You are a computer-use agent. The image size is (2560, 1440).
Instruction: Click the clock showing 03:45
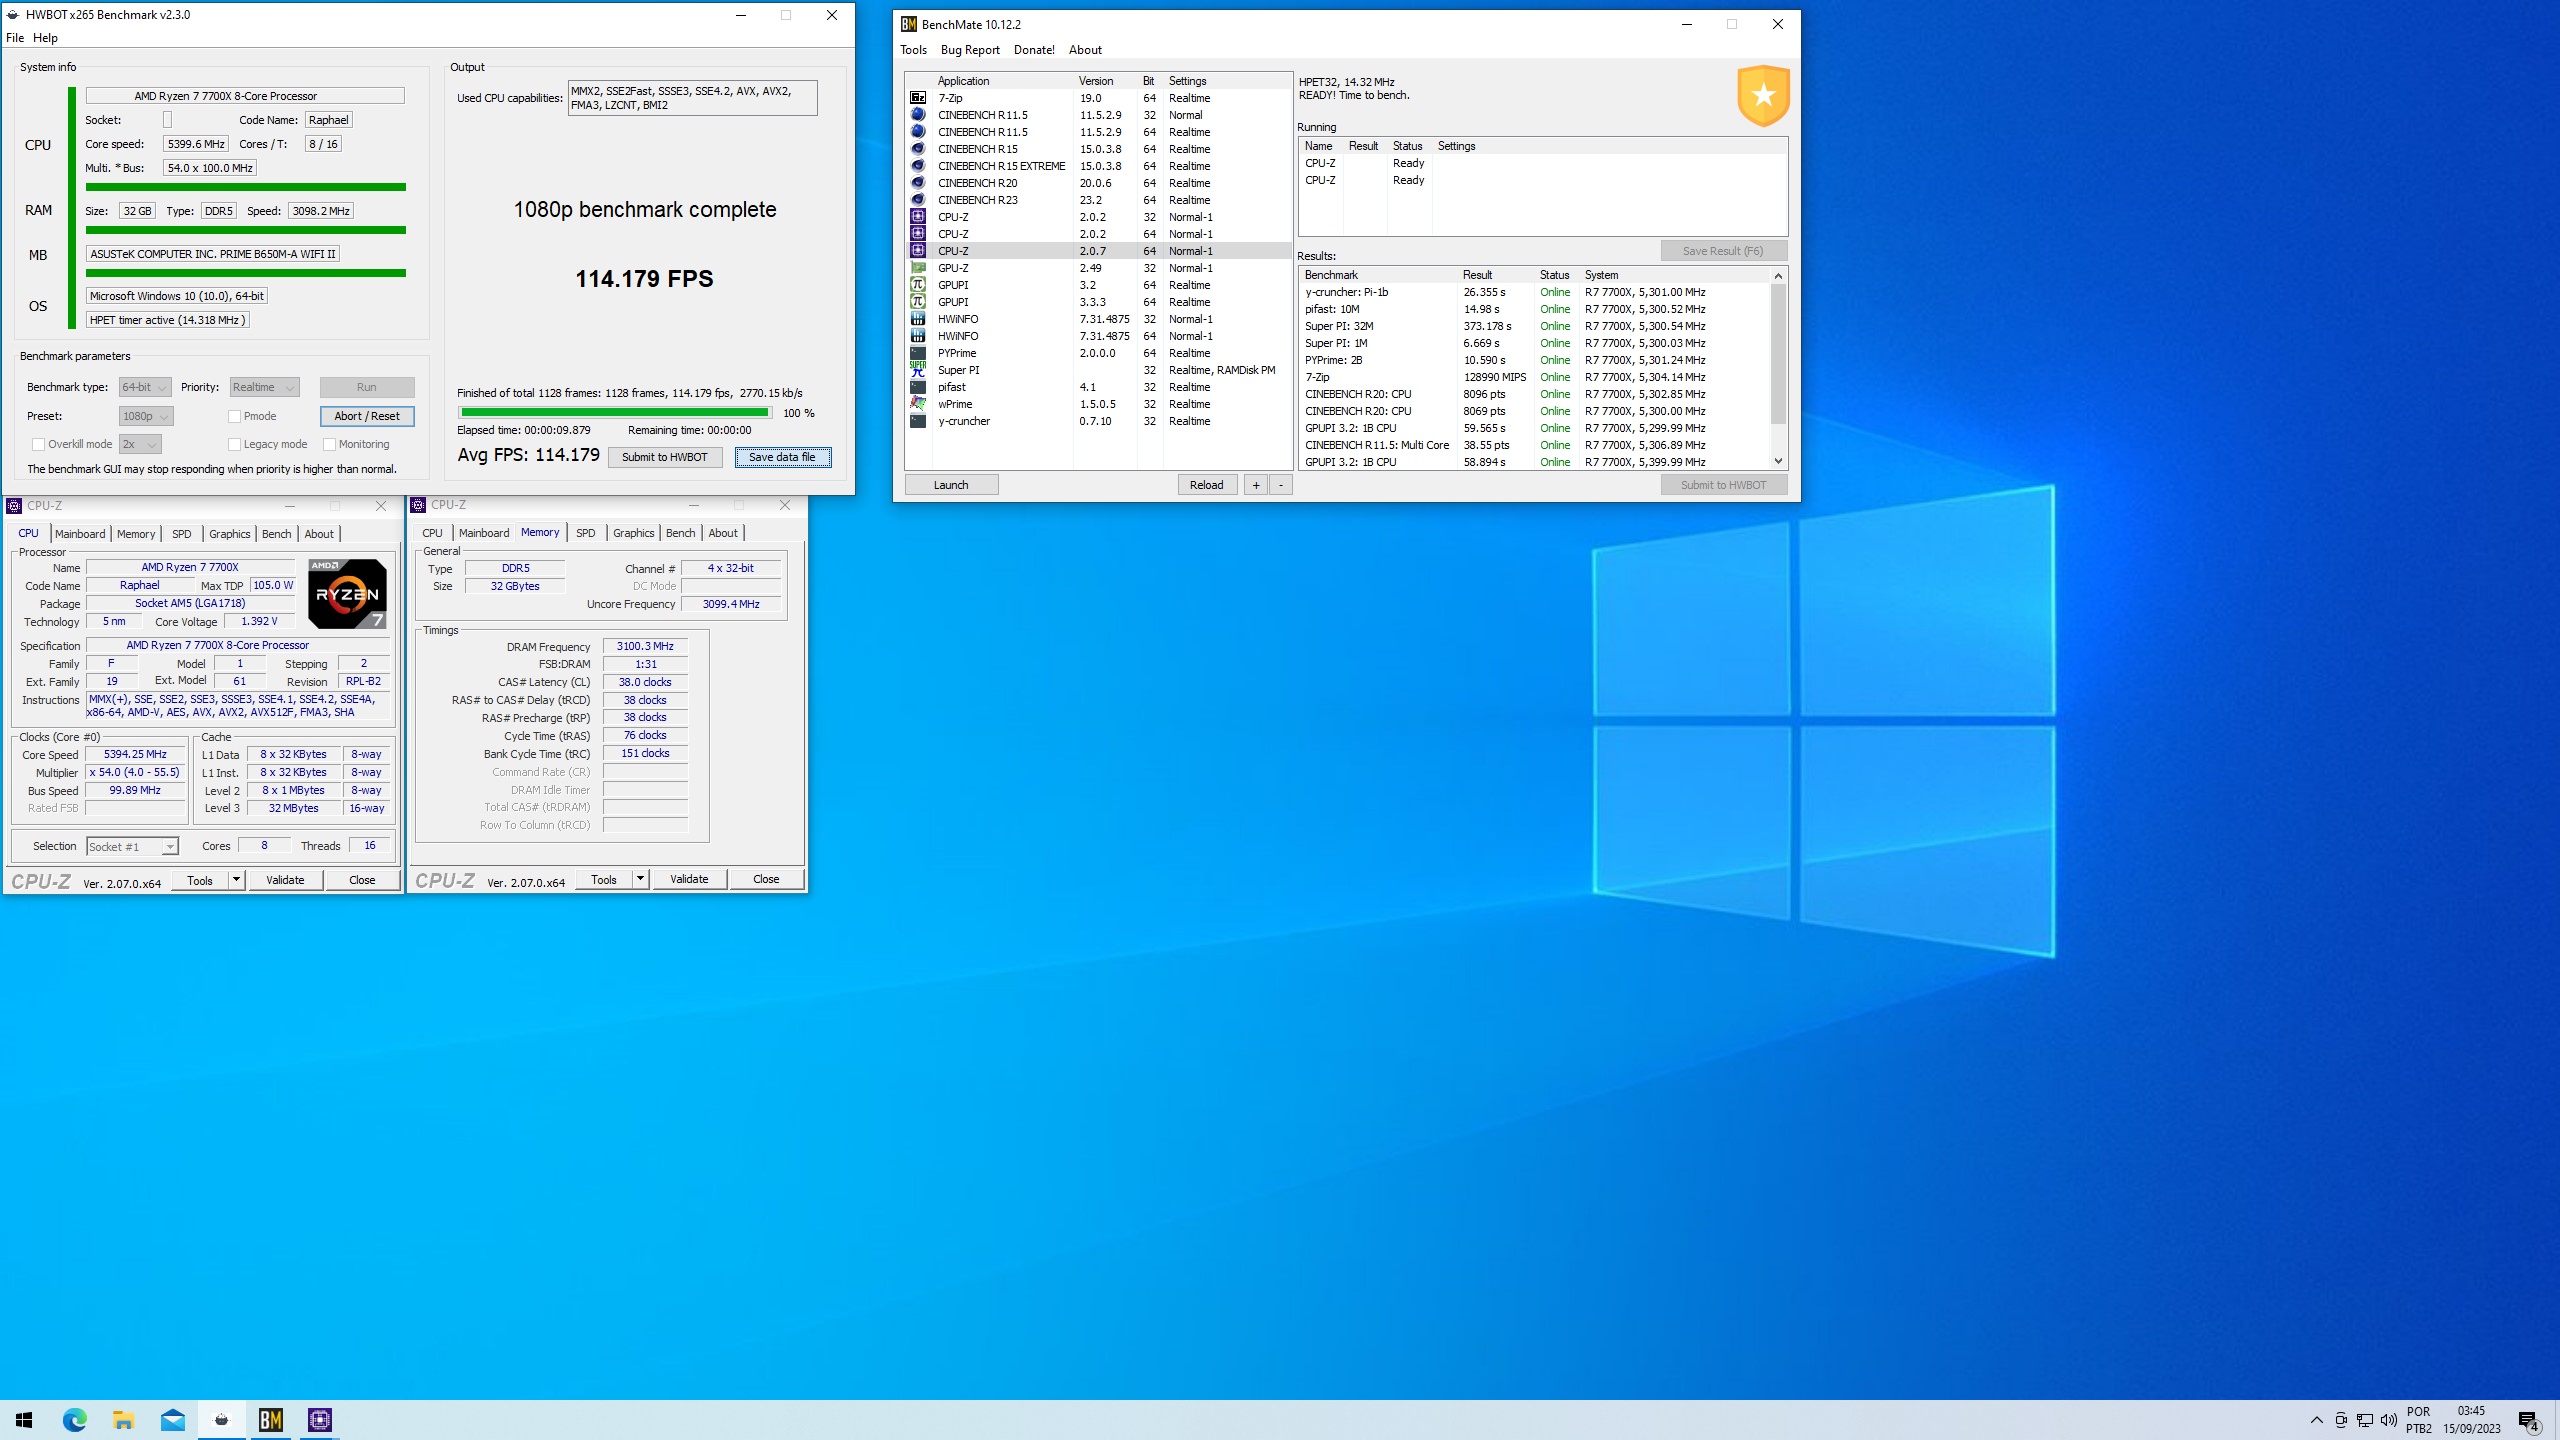[2471, 1411]
